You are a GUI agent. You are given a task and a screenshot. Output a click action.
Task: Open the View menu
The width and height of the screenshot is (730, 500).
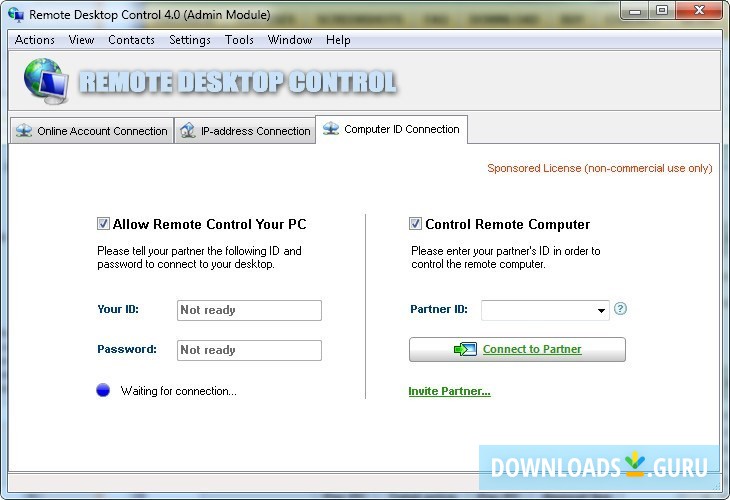point(81,40)
